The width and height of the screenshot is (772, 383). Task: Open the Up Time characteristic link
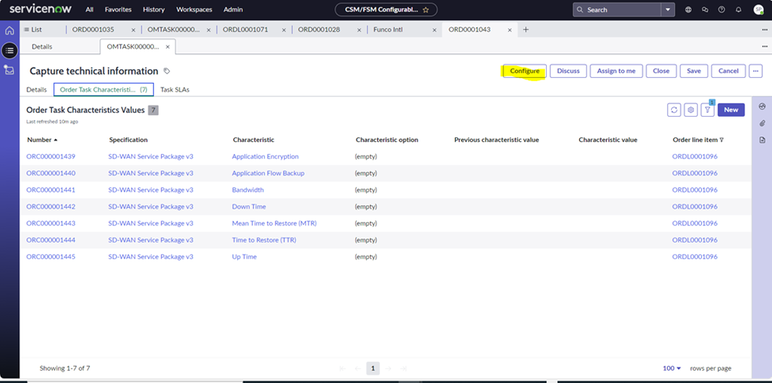pos(244,257)
